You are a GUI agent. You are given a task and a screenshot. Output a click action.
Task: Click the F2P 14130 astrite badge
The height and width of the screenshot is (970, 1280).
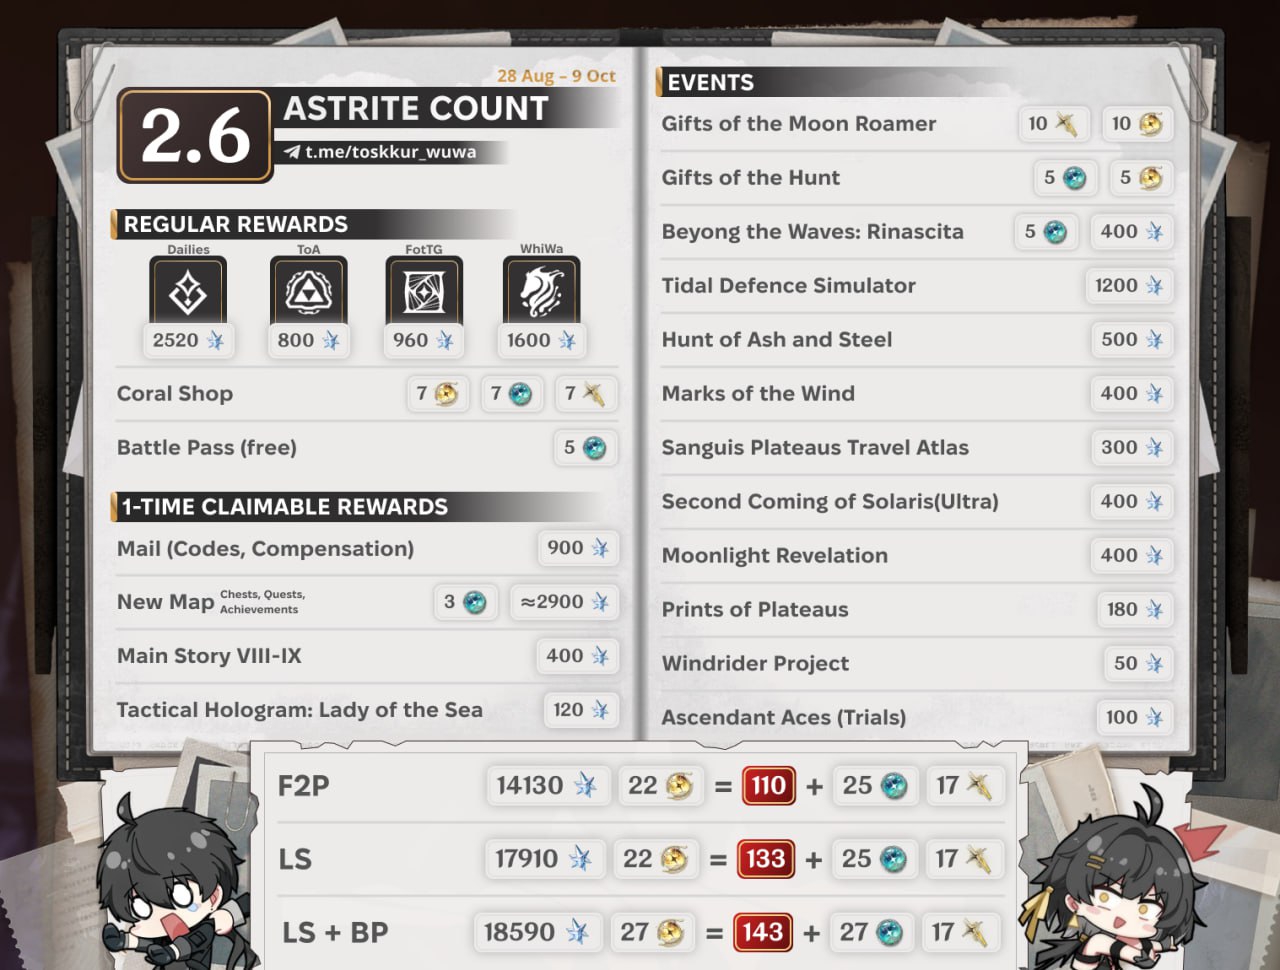[x=546, y=786]
